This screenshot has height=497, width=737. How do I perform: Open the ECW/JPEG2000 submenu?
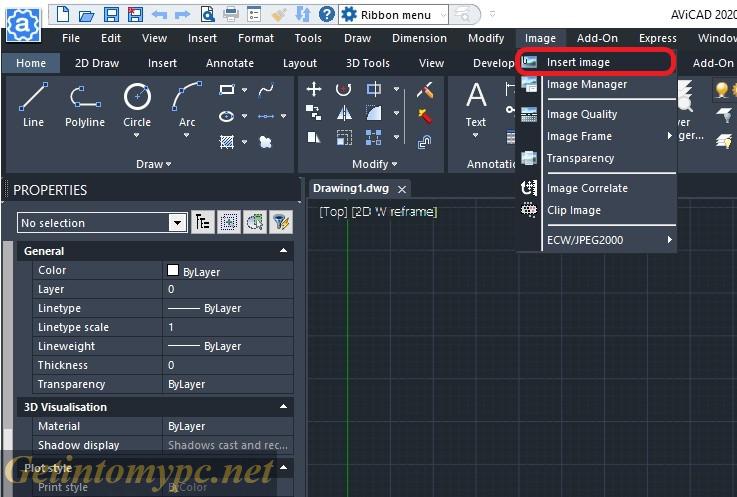pyautogui.click(x=597, y=240)
